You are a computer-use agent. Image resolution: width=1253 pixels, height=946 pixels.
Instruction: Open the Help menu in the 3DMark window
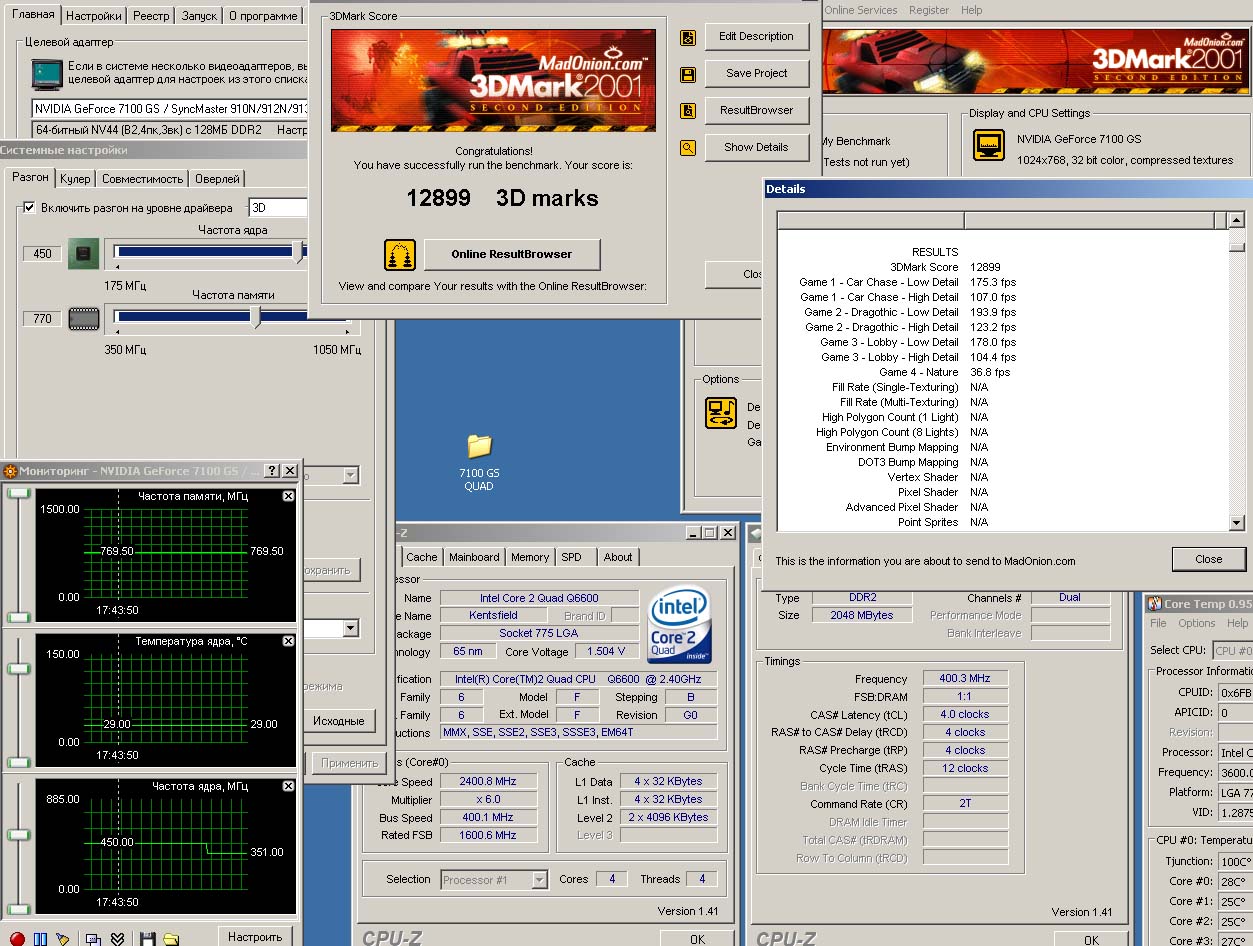971,10
